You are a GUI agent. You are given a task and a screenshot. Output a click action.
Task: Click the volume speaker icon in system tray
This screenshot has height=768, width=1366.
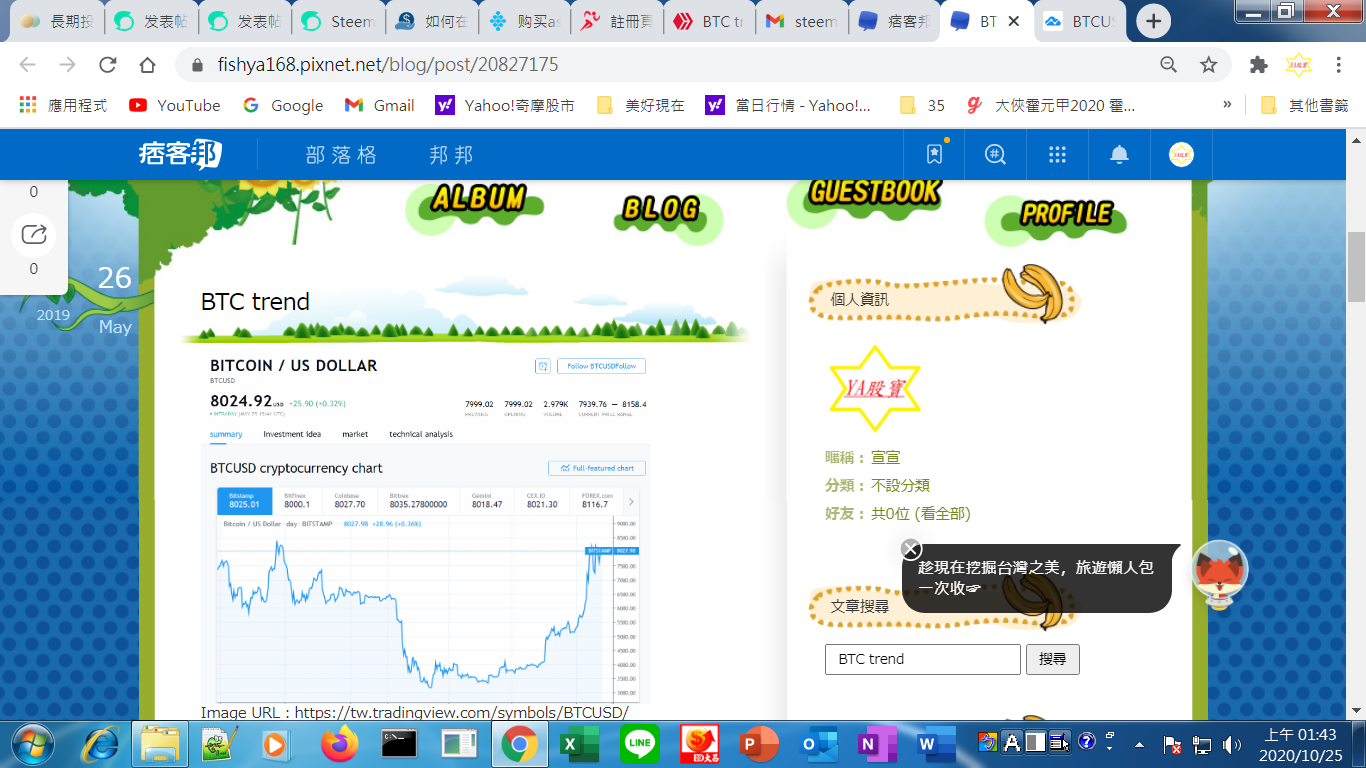click(x=1231, y=745)
